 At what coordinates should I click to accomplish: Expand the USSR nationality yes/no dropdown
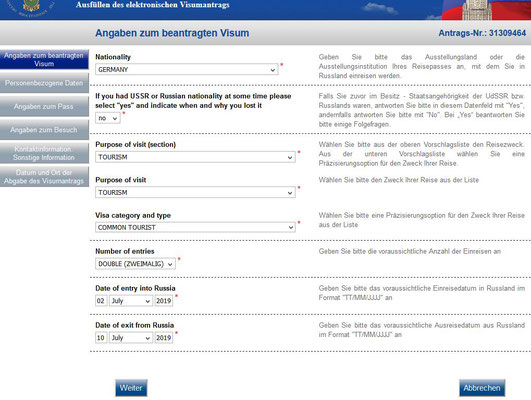(x=108, y=118)
